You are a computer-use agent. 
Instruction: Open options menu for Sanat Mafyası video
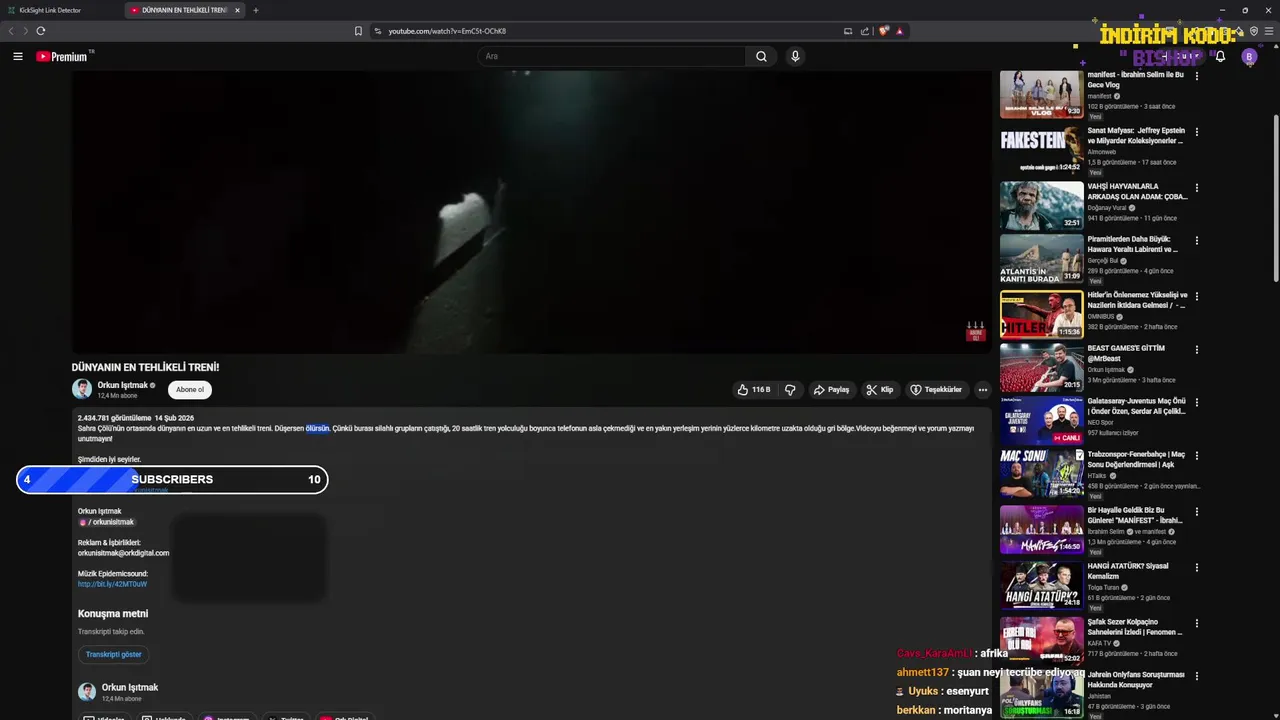pyautogui.click(x=1197, y=132)
